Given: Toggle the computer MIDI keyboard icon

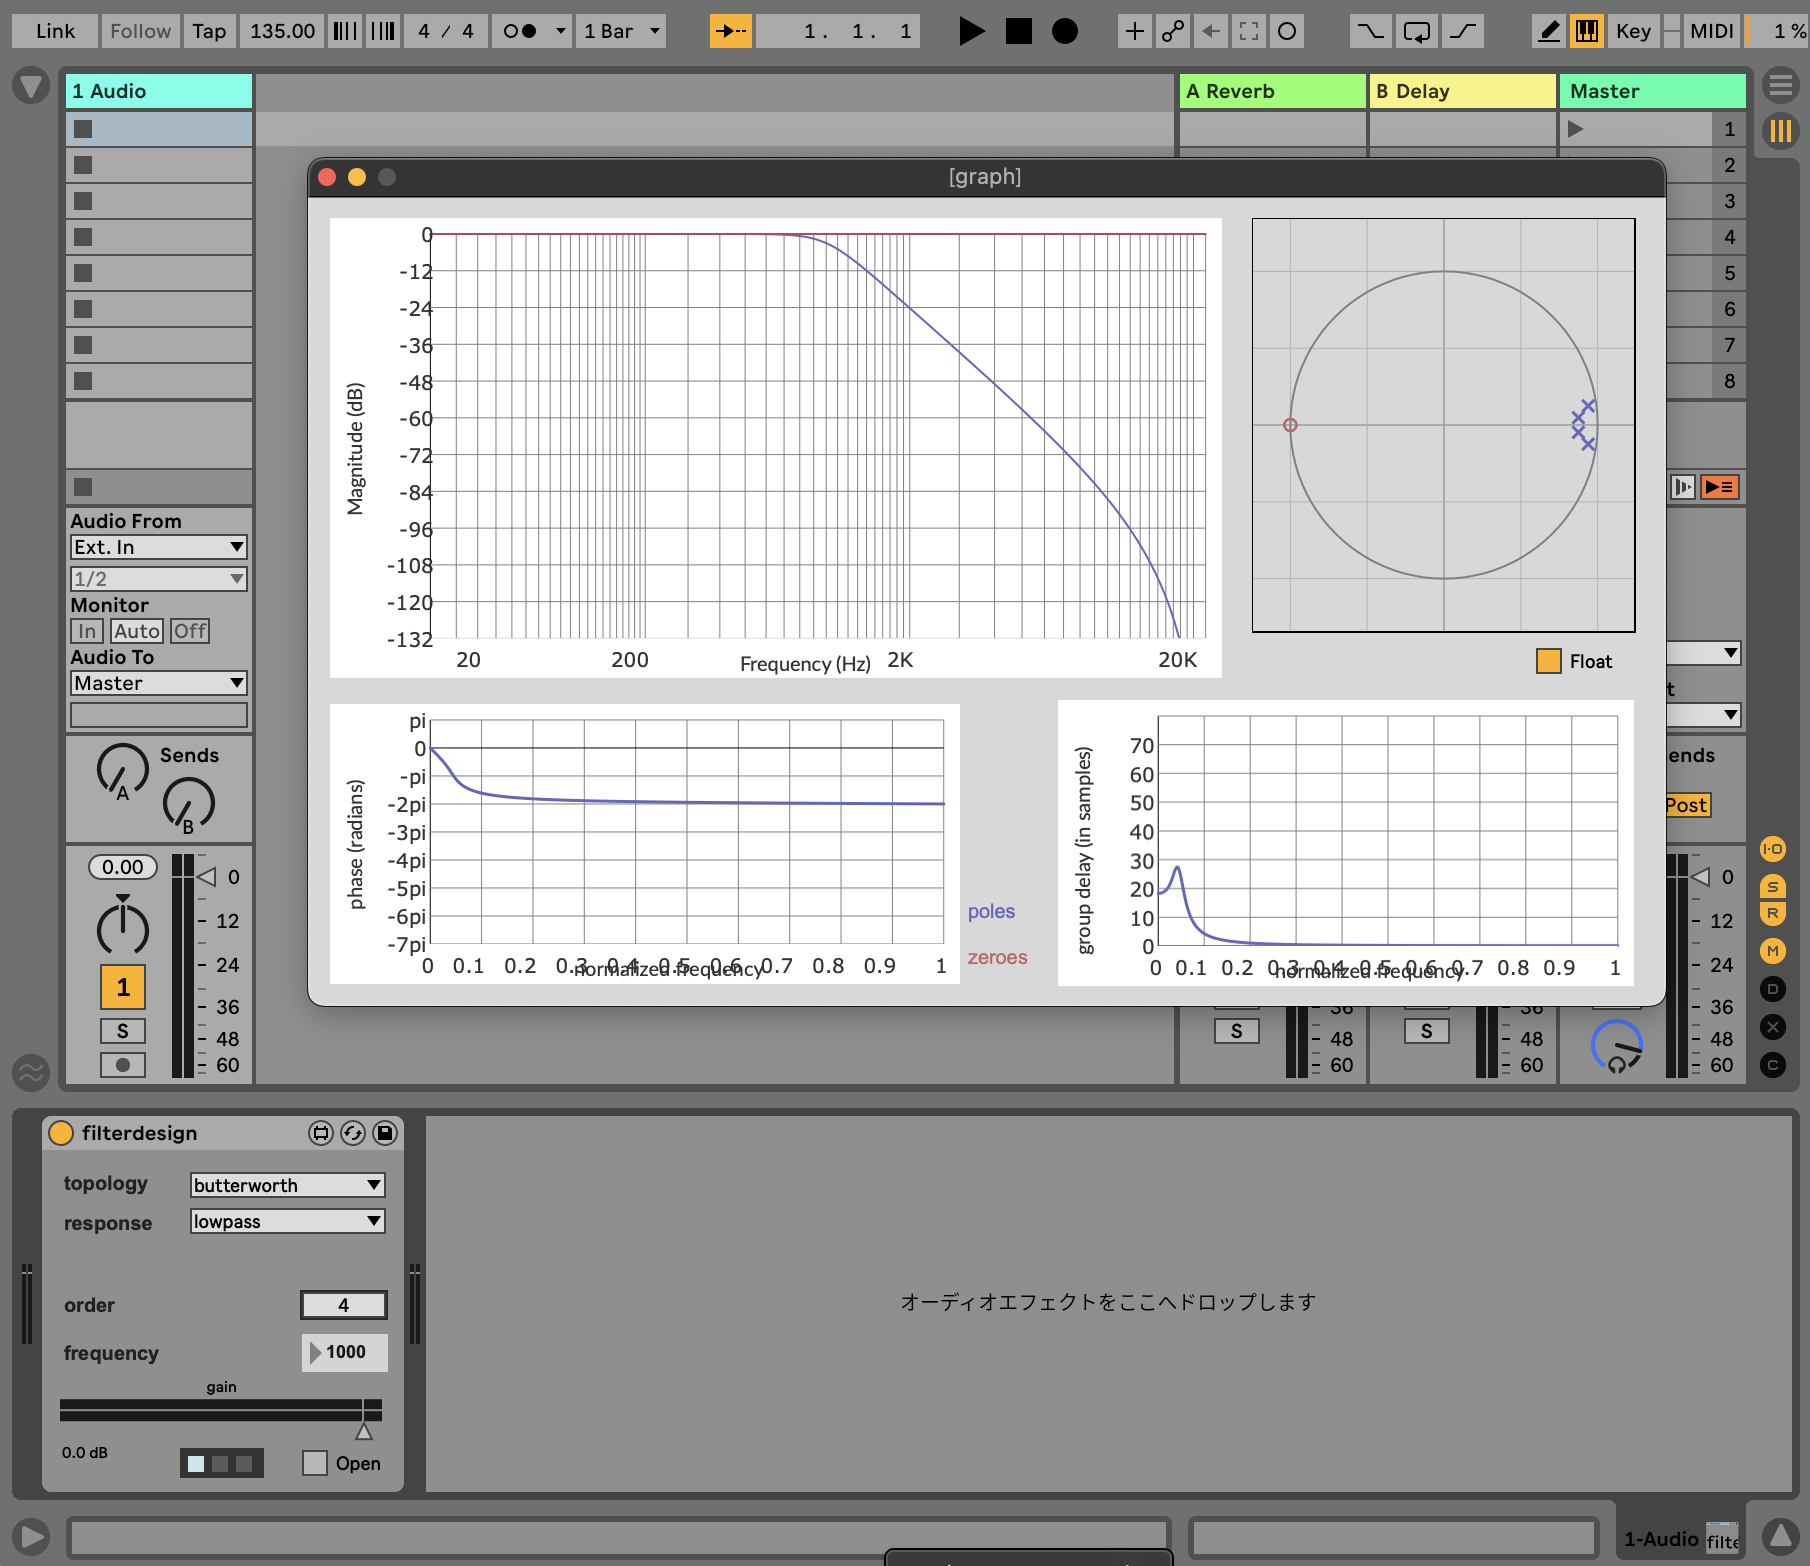Looking at the screenshot, I should 1587,31.
